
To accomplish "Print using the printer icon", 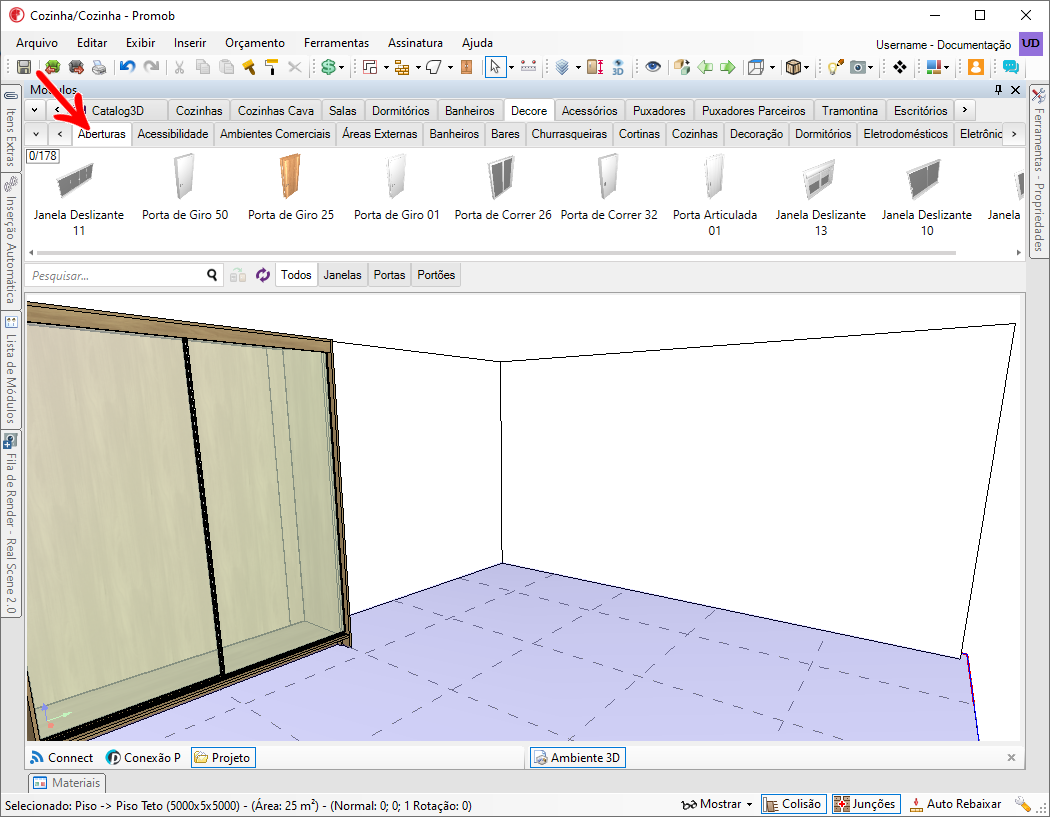I will click(99, 67).
